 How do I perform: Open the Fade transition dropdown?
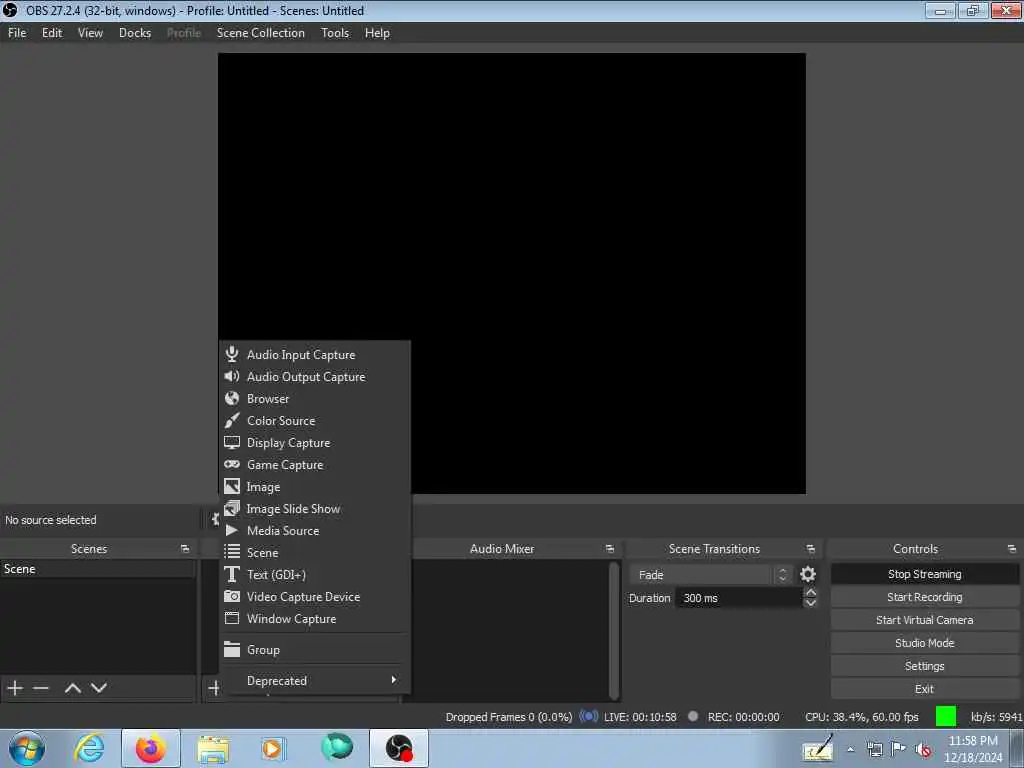(711, 575)
